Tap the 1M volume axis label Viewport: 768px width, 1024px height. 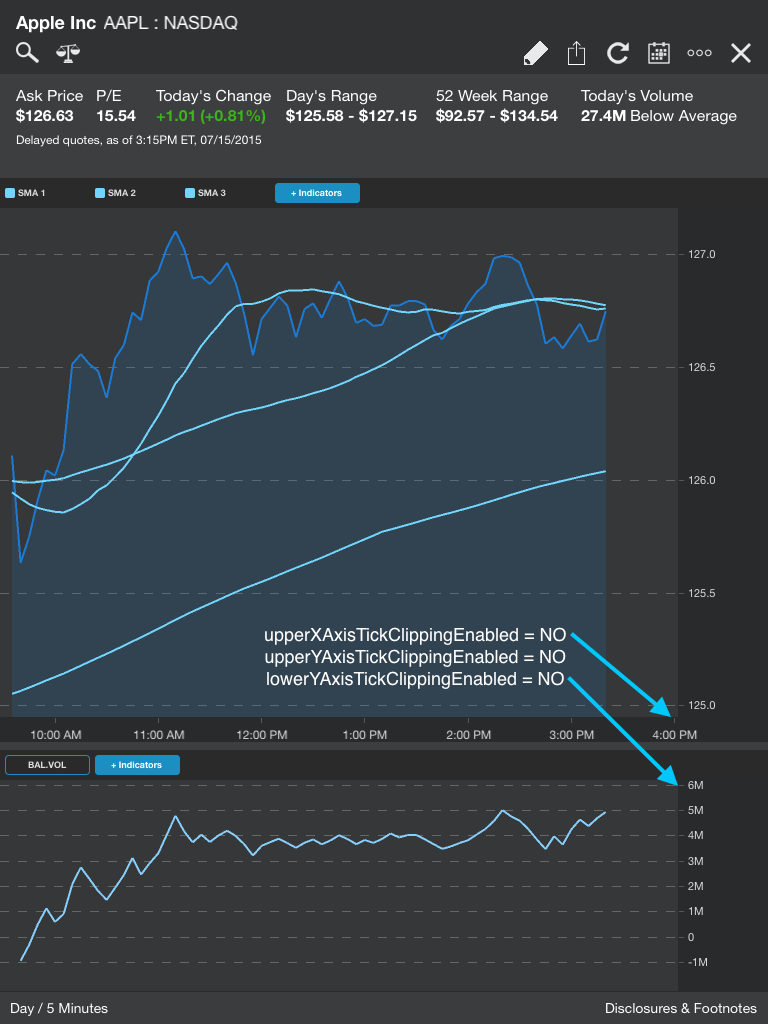(696, 911)
